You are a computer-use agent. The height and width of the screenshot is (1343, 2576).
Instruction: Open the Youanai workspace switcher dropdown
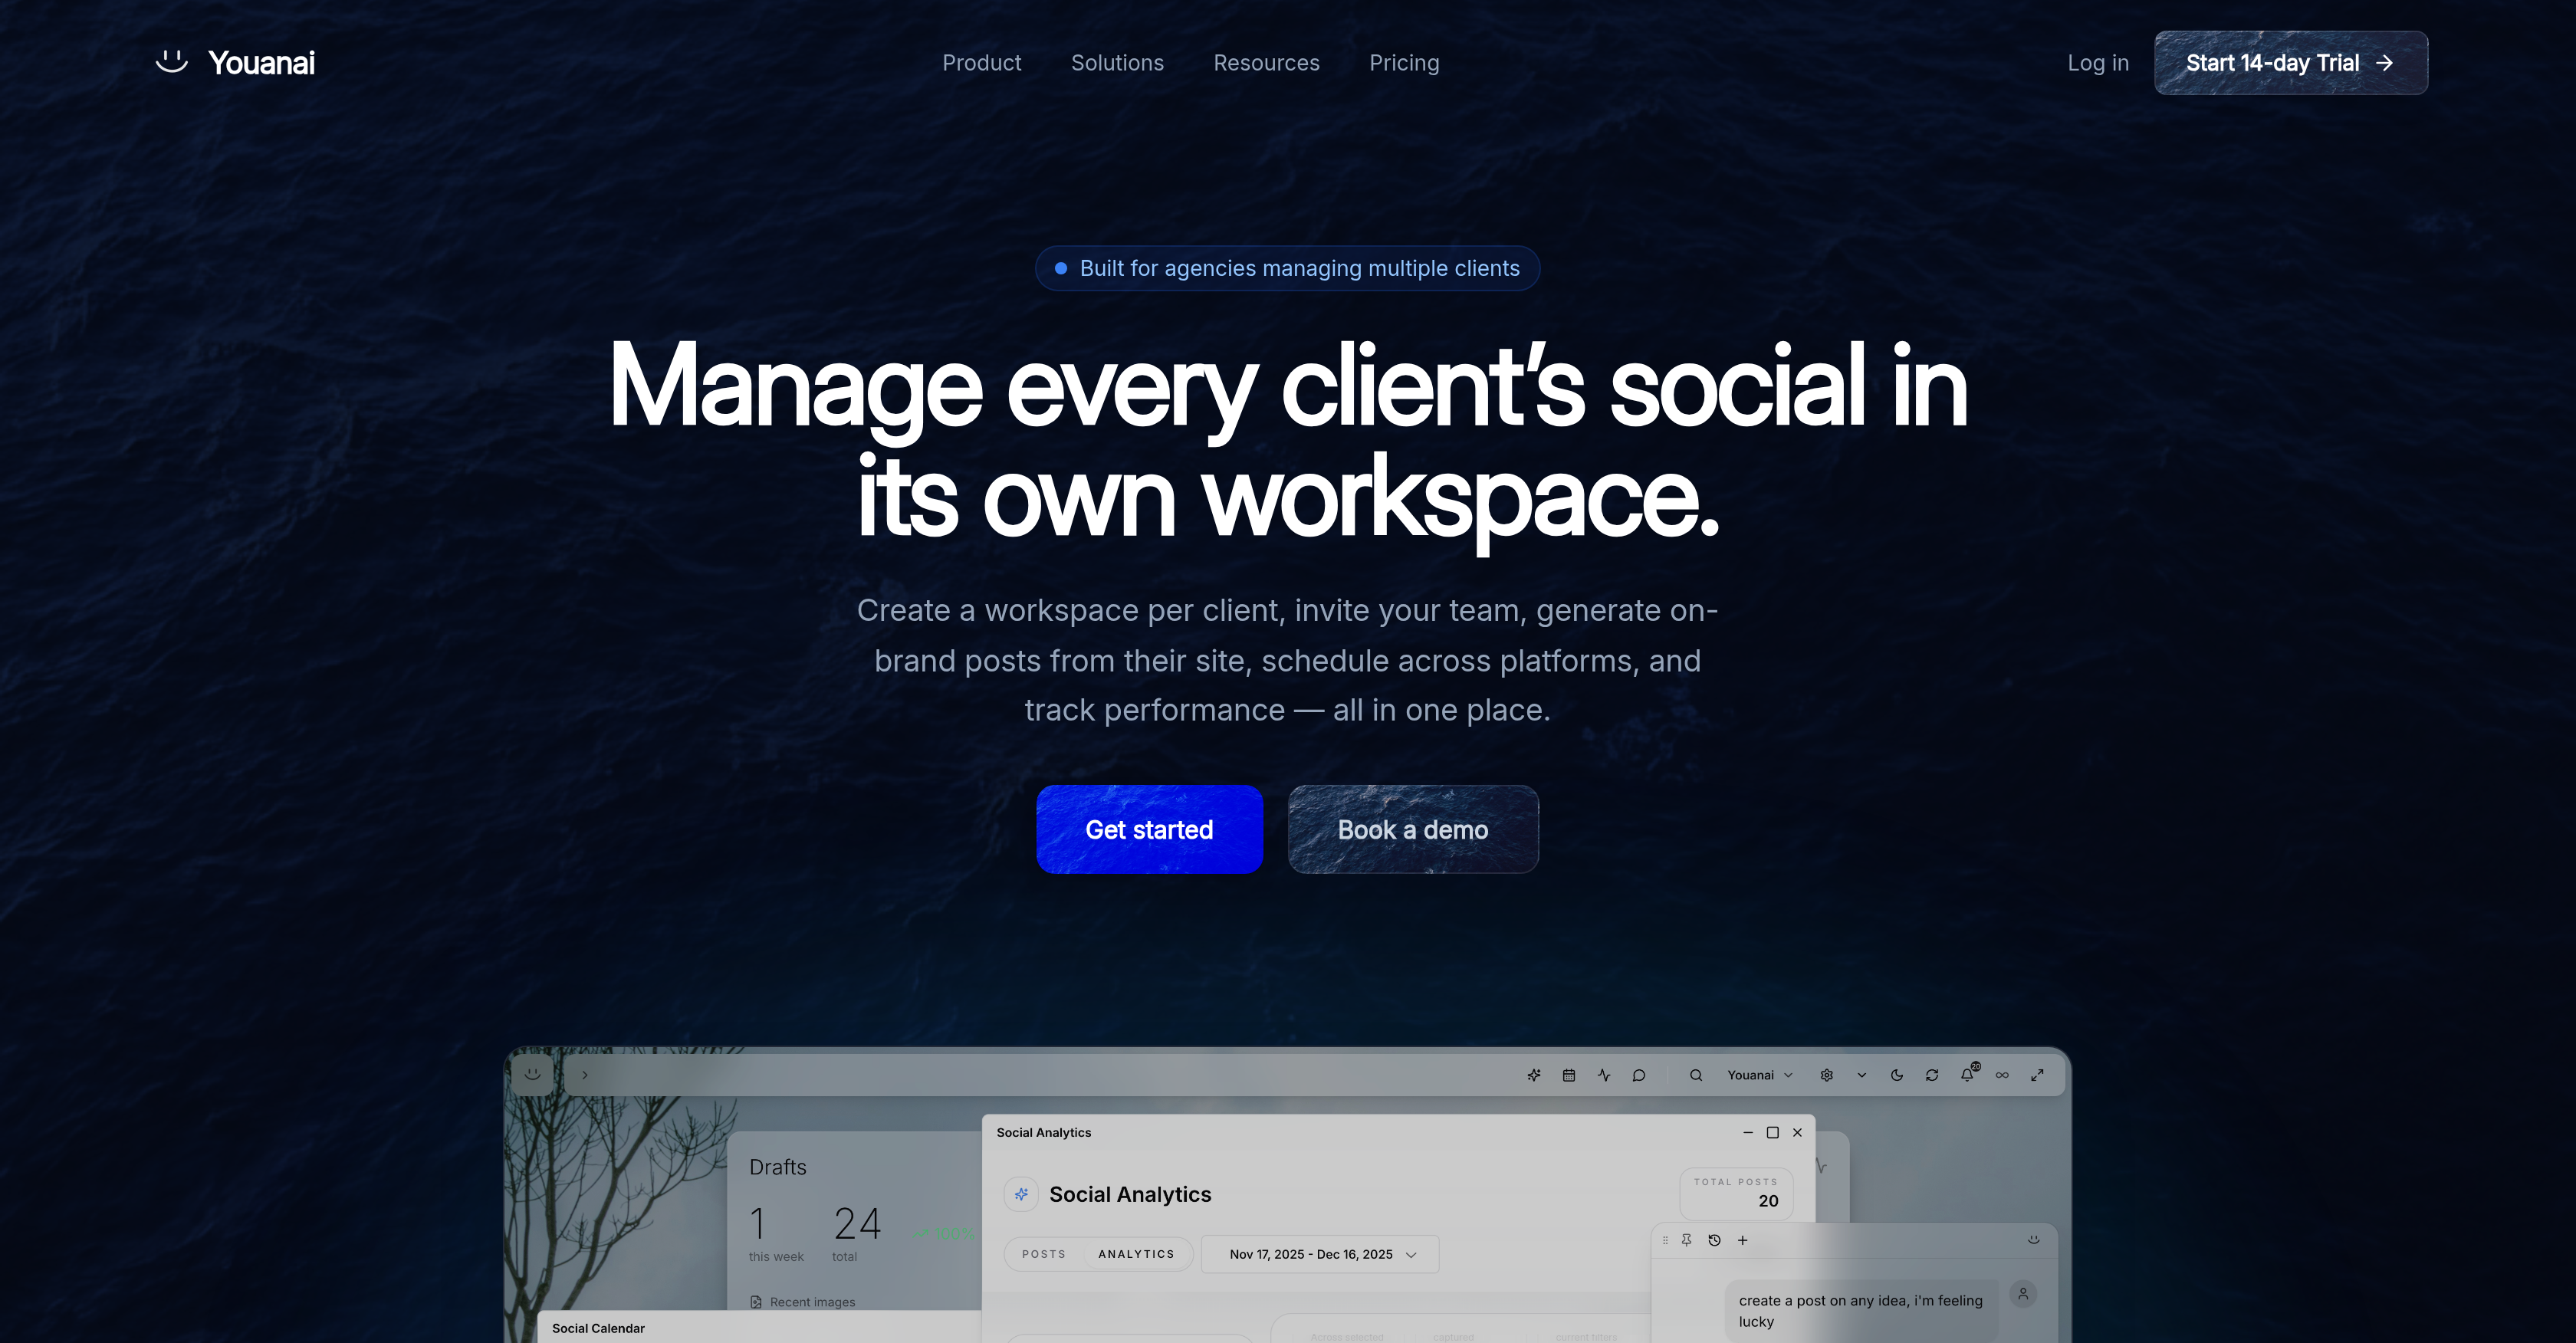tap(1760, 1075)
